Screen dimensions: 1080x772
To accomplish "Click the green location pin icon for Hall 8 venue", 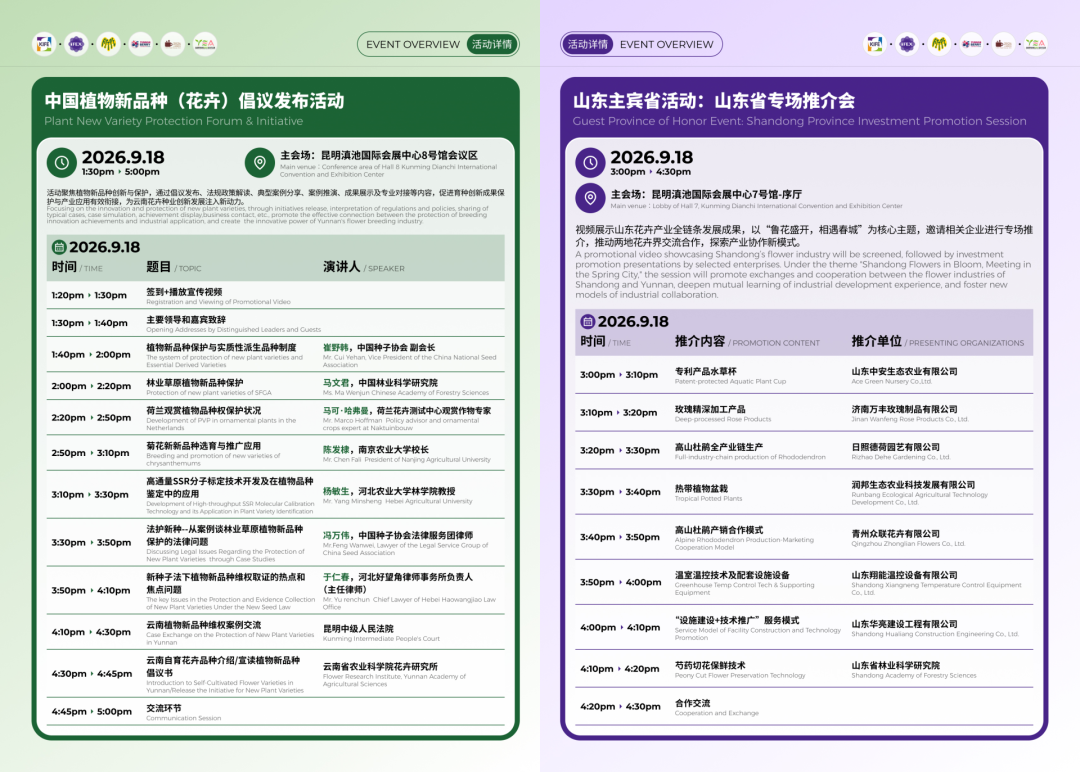I will [x=260, y=163].
